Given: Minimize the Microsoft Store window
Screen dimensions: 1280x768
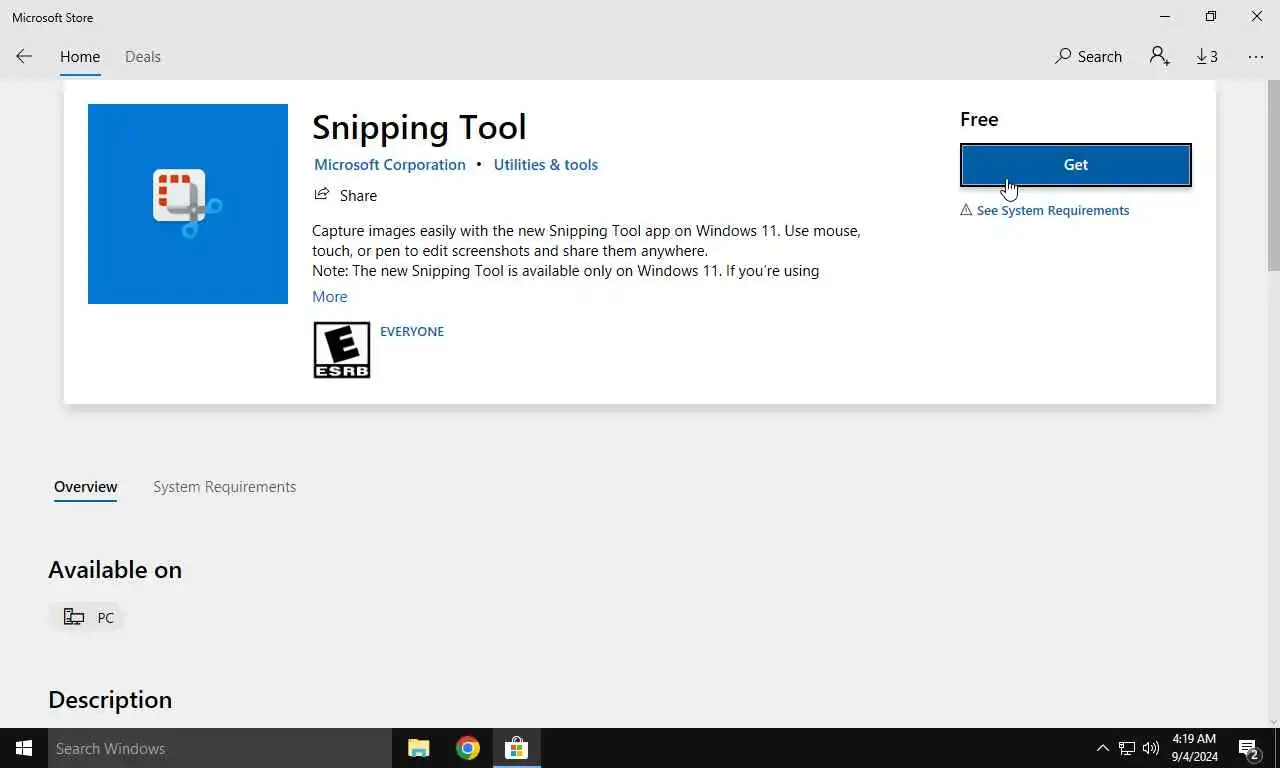Looking at the screenshot, I should (1165, 17).
